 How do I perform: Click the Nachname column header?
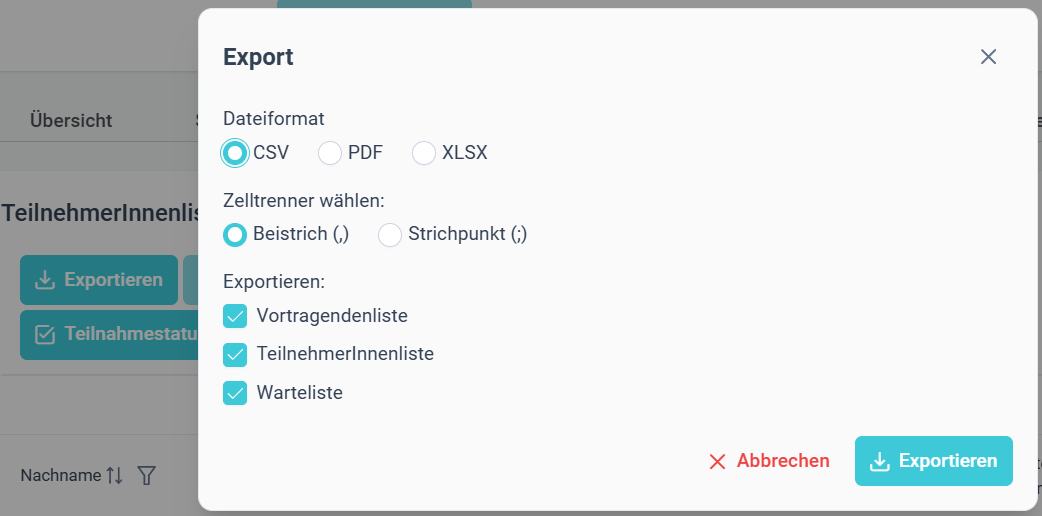click(60, 475)
